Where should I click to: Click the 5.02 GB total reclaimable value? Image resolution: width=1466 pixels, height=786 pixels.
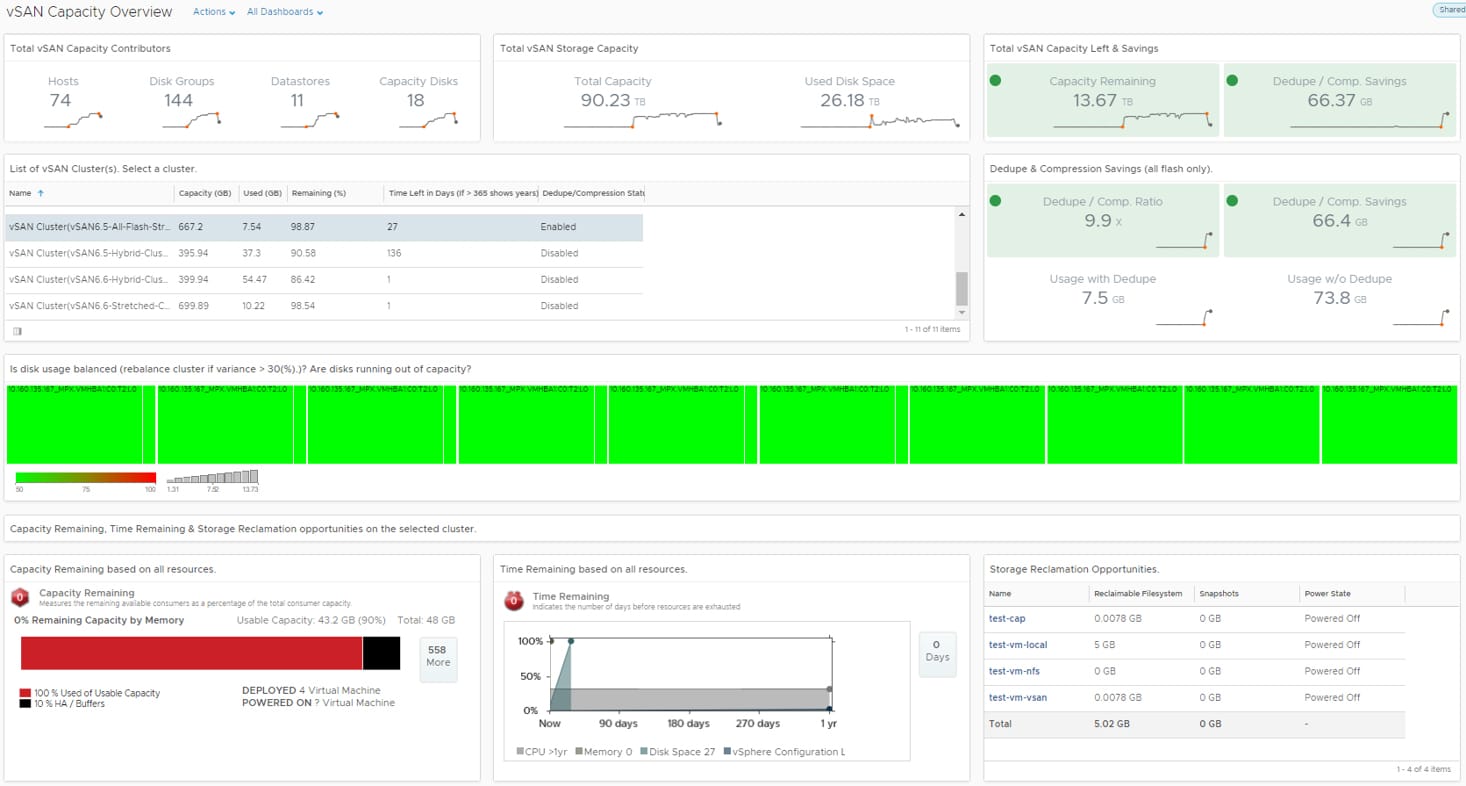1112,724
